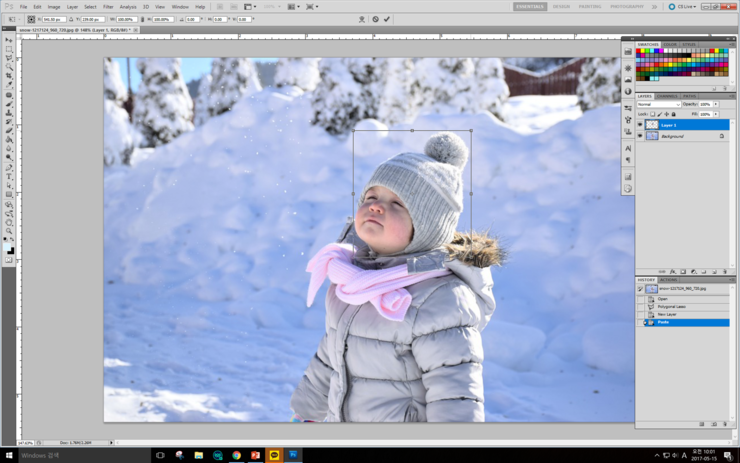
Task: Select the Polygonal Lasso history state
Action: pos(671,306)
